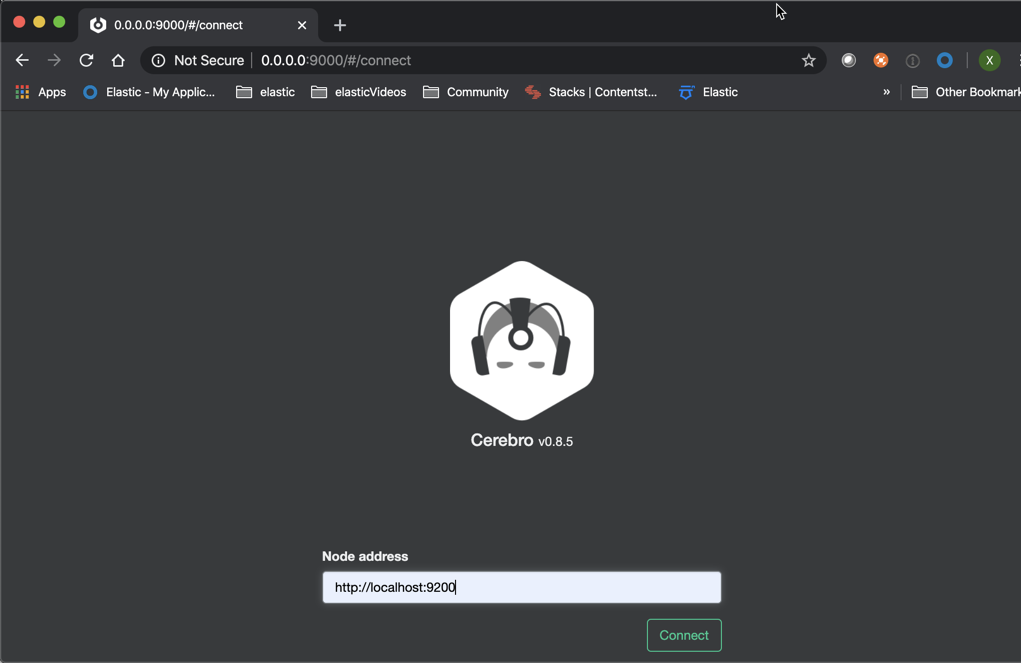This screenshot has width=1021, height=663.
Task: Bookmark this page with the star icon
Action: point(808,61)
